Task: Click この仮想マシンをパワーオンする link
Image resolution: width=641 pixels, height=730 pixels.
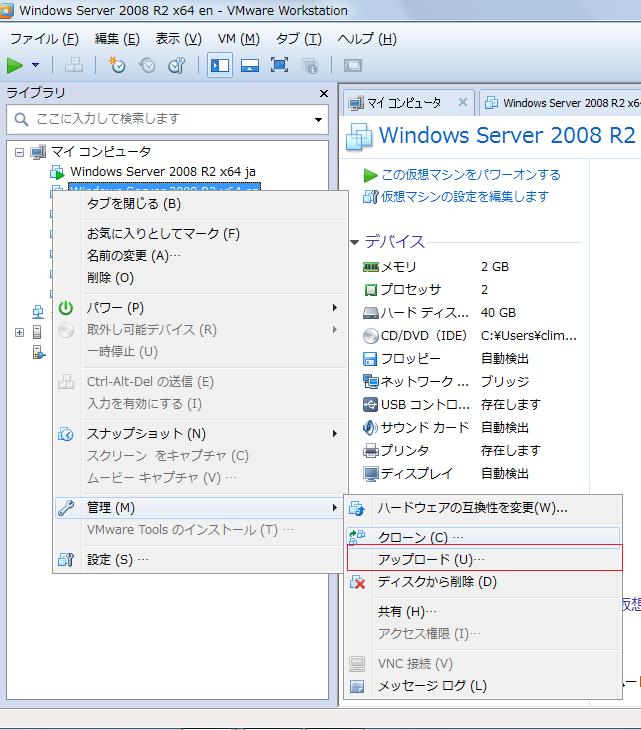Action: click(471, 175)
